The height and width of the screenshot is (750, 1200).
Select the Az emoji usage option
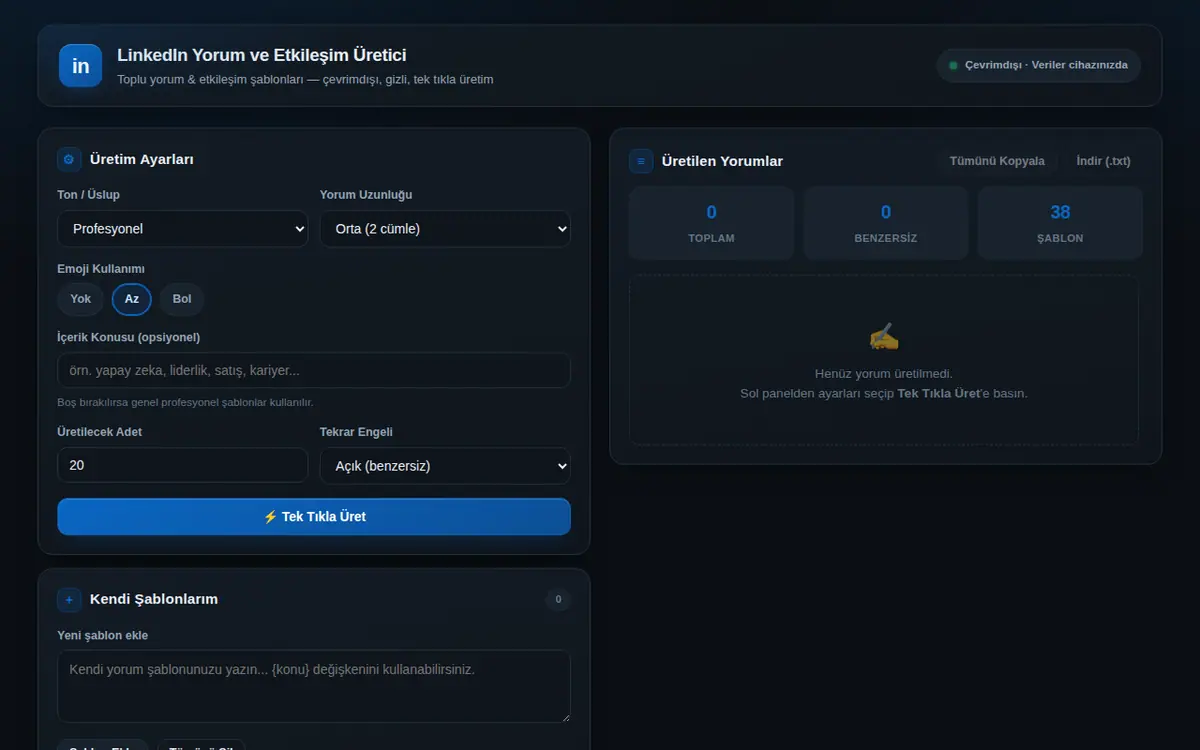click(x=132, y=299)
